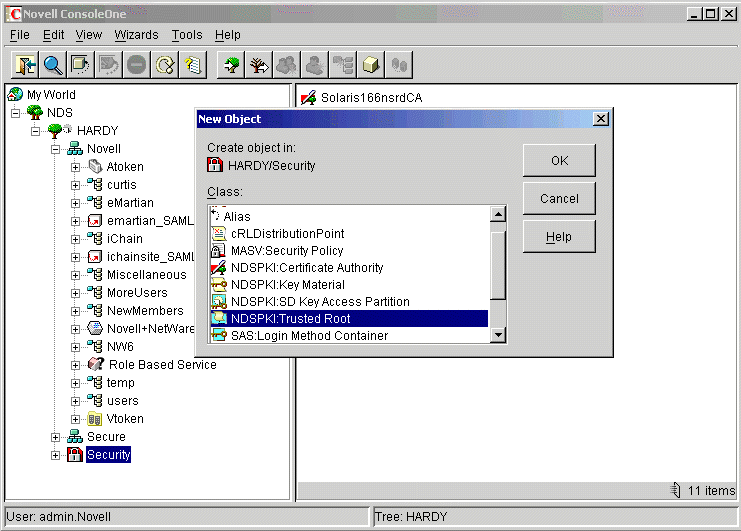741x531 pixels.
Task: Click the Security container red icon in tree
Action: pos(75,454)
